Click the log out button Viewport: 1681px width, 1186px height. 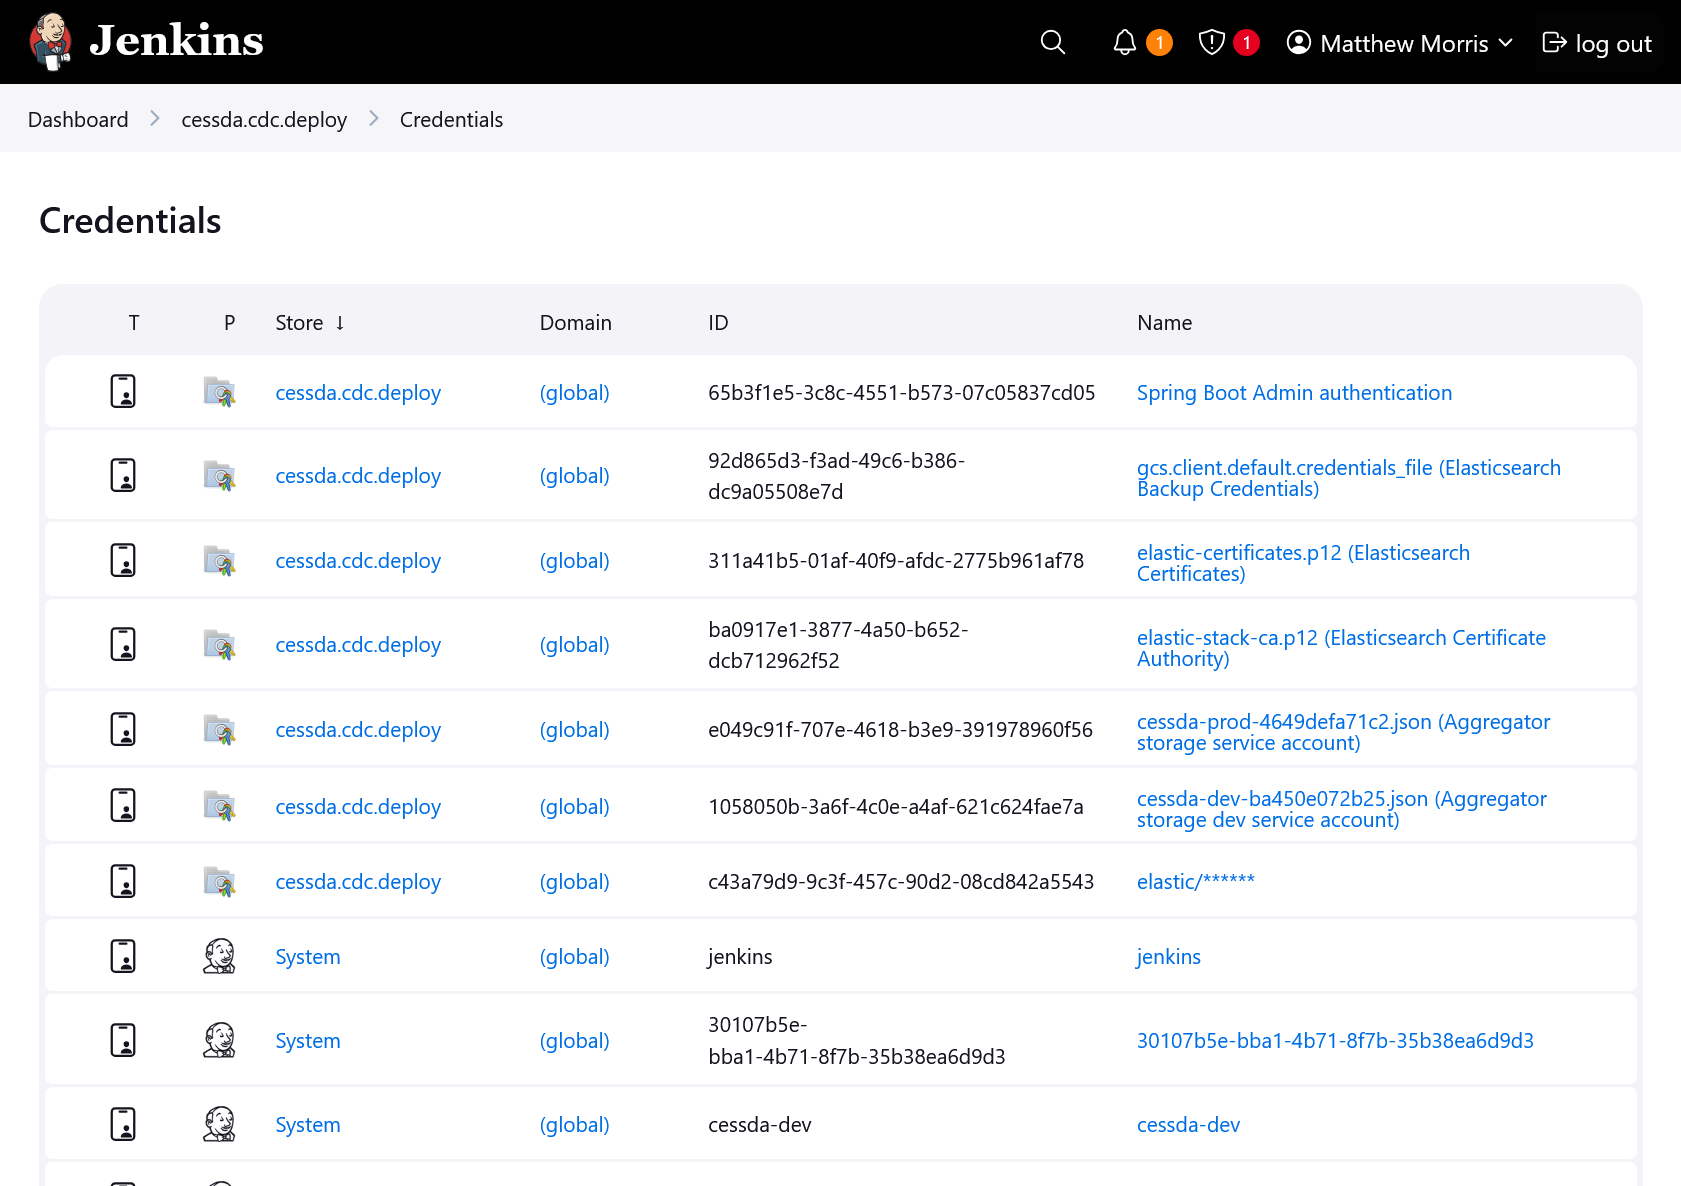[1597, 43]
